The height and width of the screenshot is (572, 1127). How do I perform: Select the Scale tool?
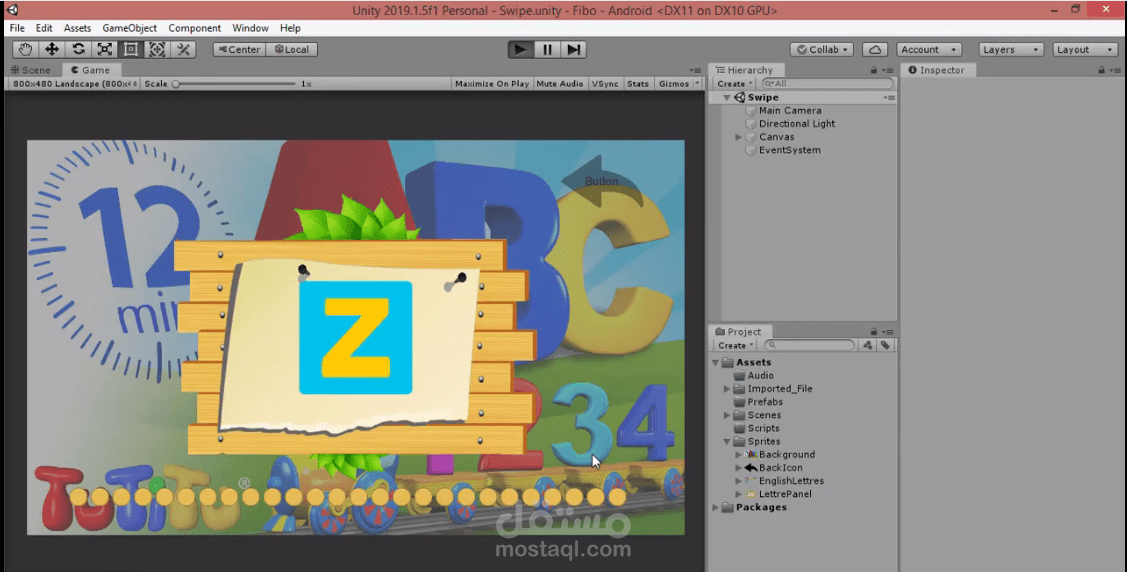[x=105, y=50]
